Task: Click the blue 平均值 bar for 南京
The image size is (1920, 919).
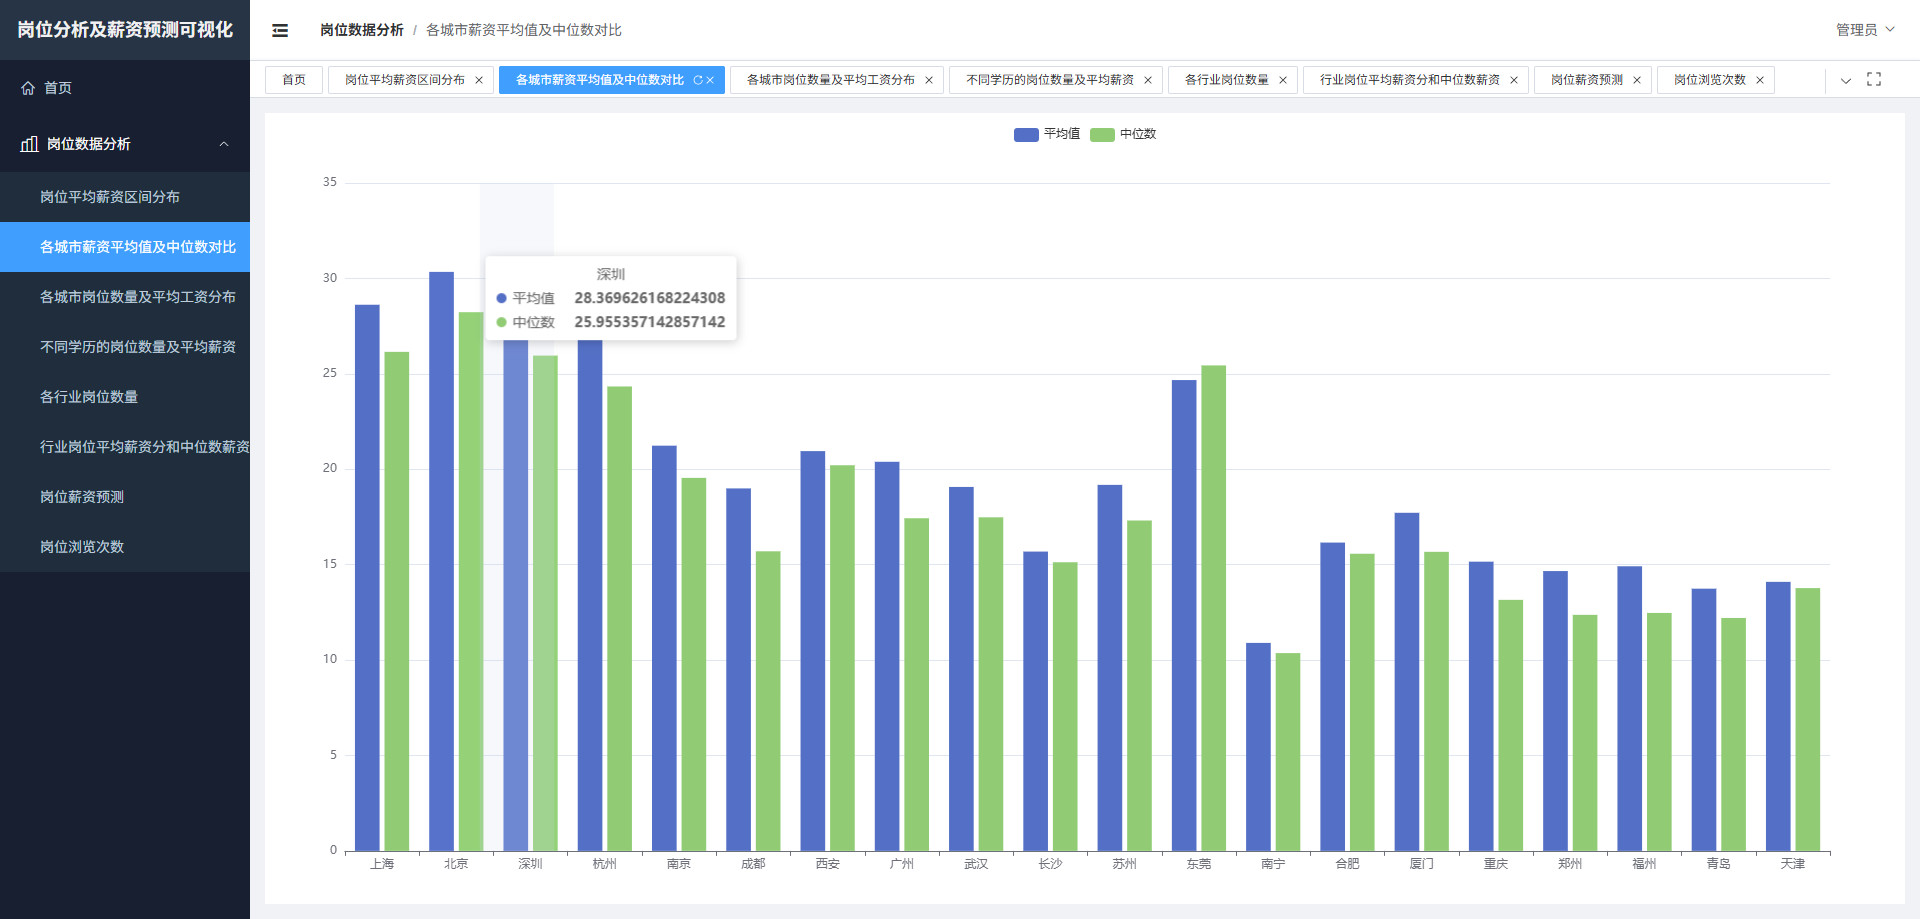Action: pos(664,648)
